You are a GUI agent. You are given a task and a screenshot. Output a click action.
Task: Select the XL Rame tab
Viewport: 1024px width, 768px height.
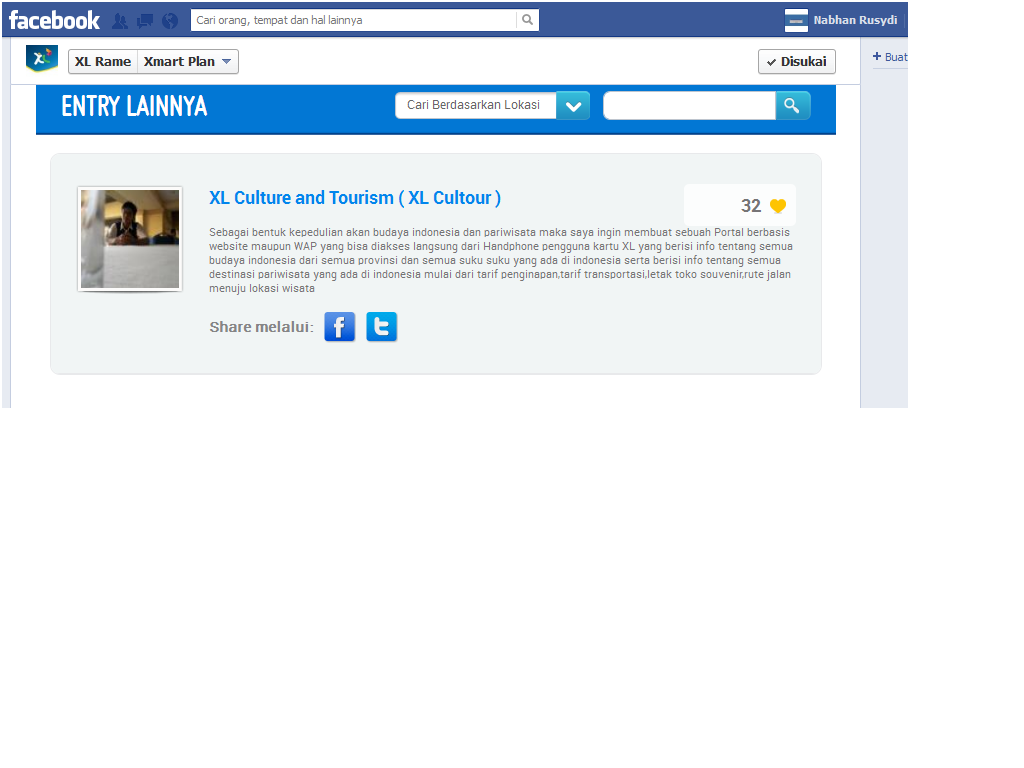click(x=103, y=62)
